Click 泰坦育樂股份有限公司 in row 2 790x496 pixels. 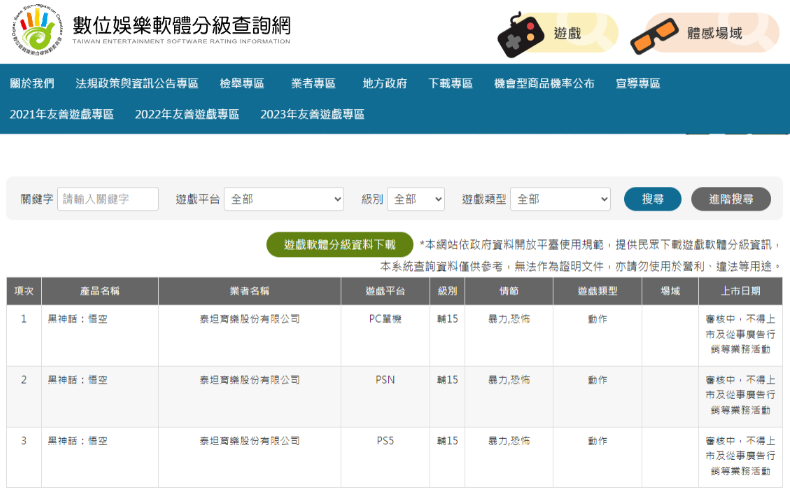250,380
